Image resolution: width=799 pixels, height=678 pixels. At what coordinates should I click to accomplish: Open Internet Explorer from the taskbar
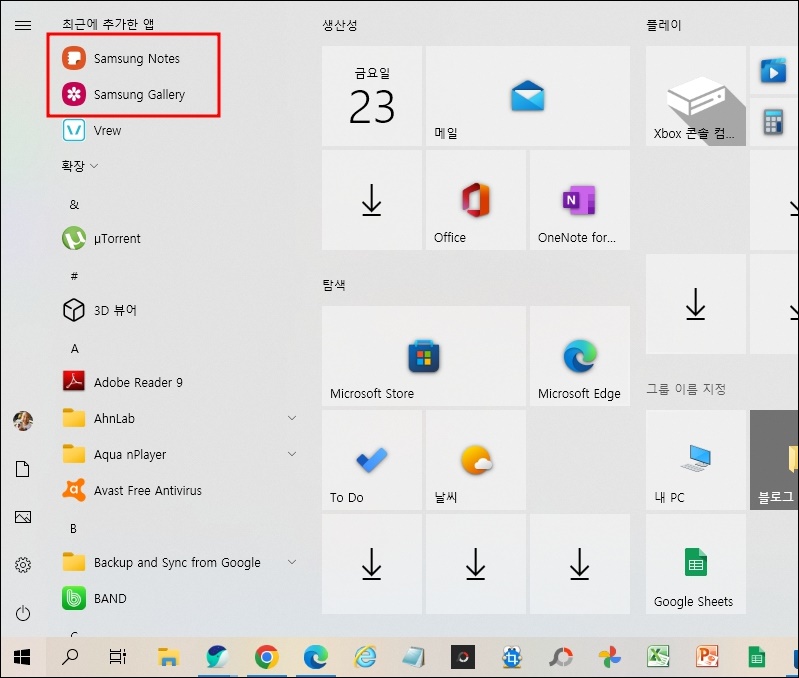[365, 657]
